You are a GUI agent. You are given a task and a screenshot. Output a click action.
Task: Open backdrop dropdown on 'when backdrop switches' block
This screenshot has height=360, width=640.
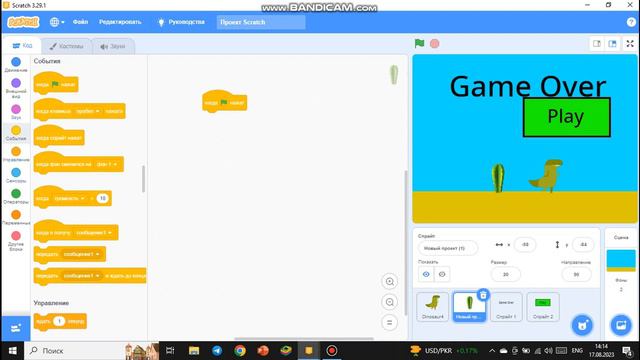[106, 164]
